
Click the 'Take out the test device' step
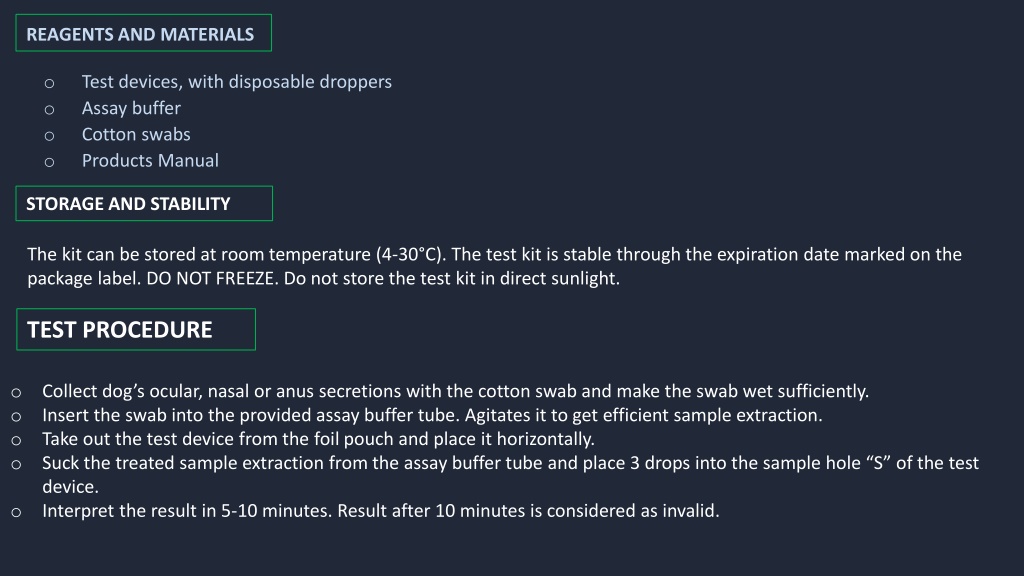coord(318,439)
